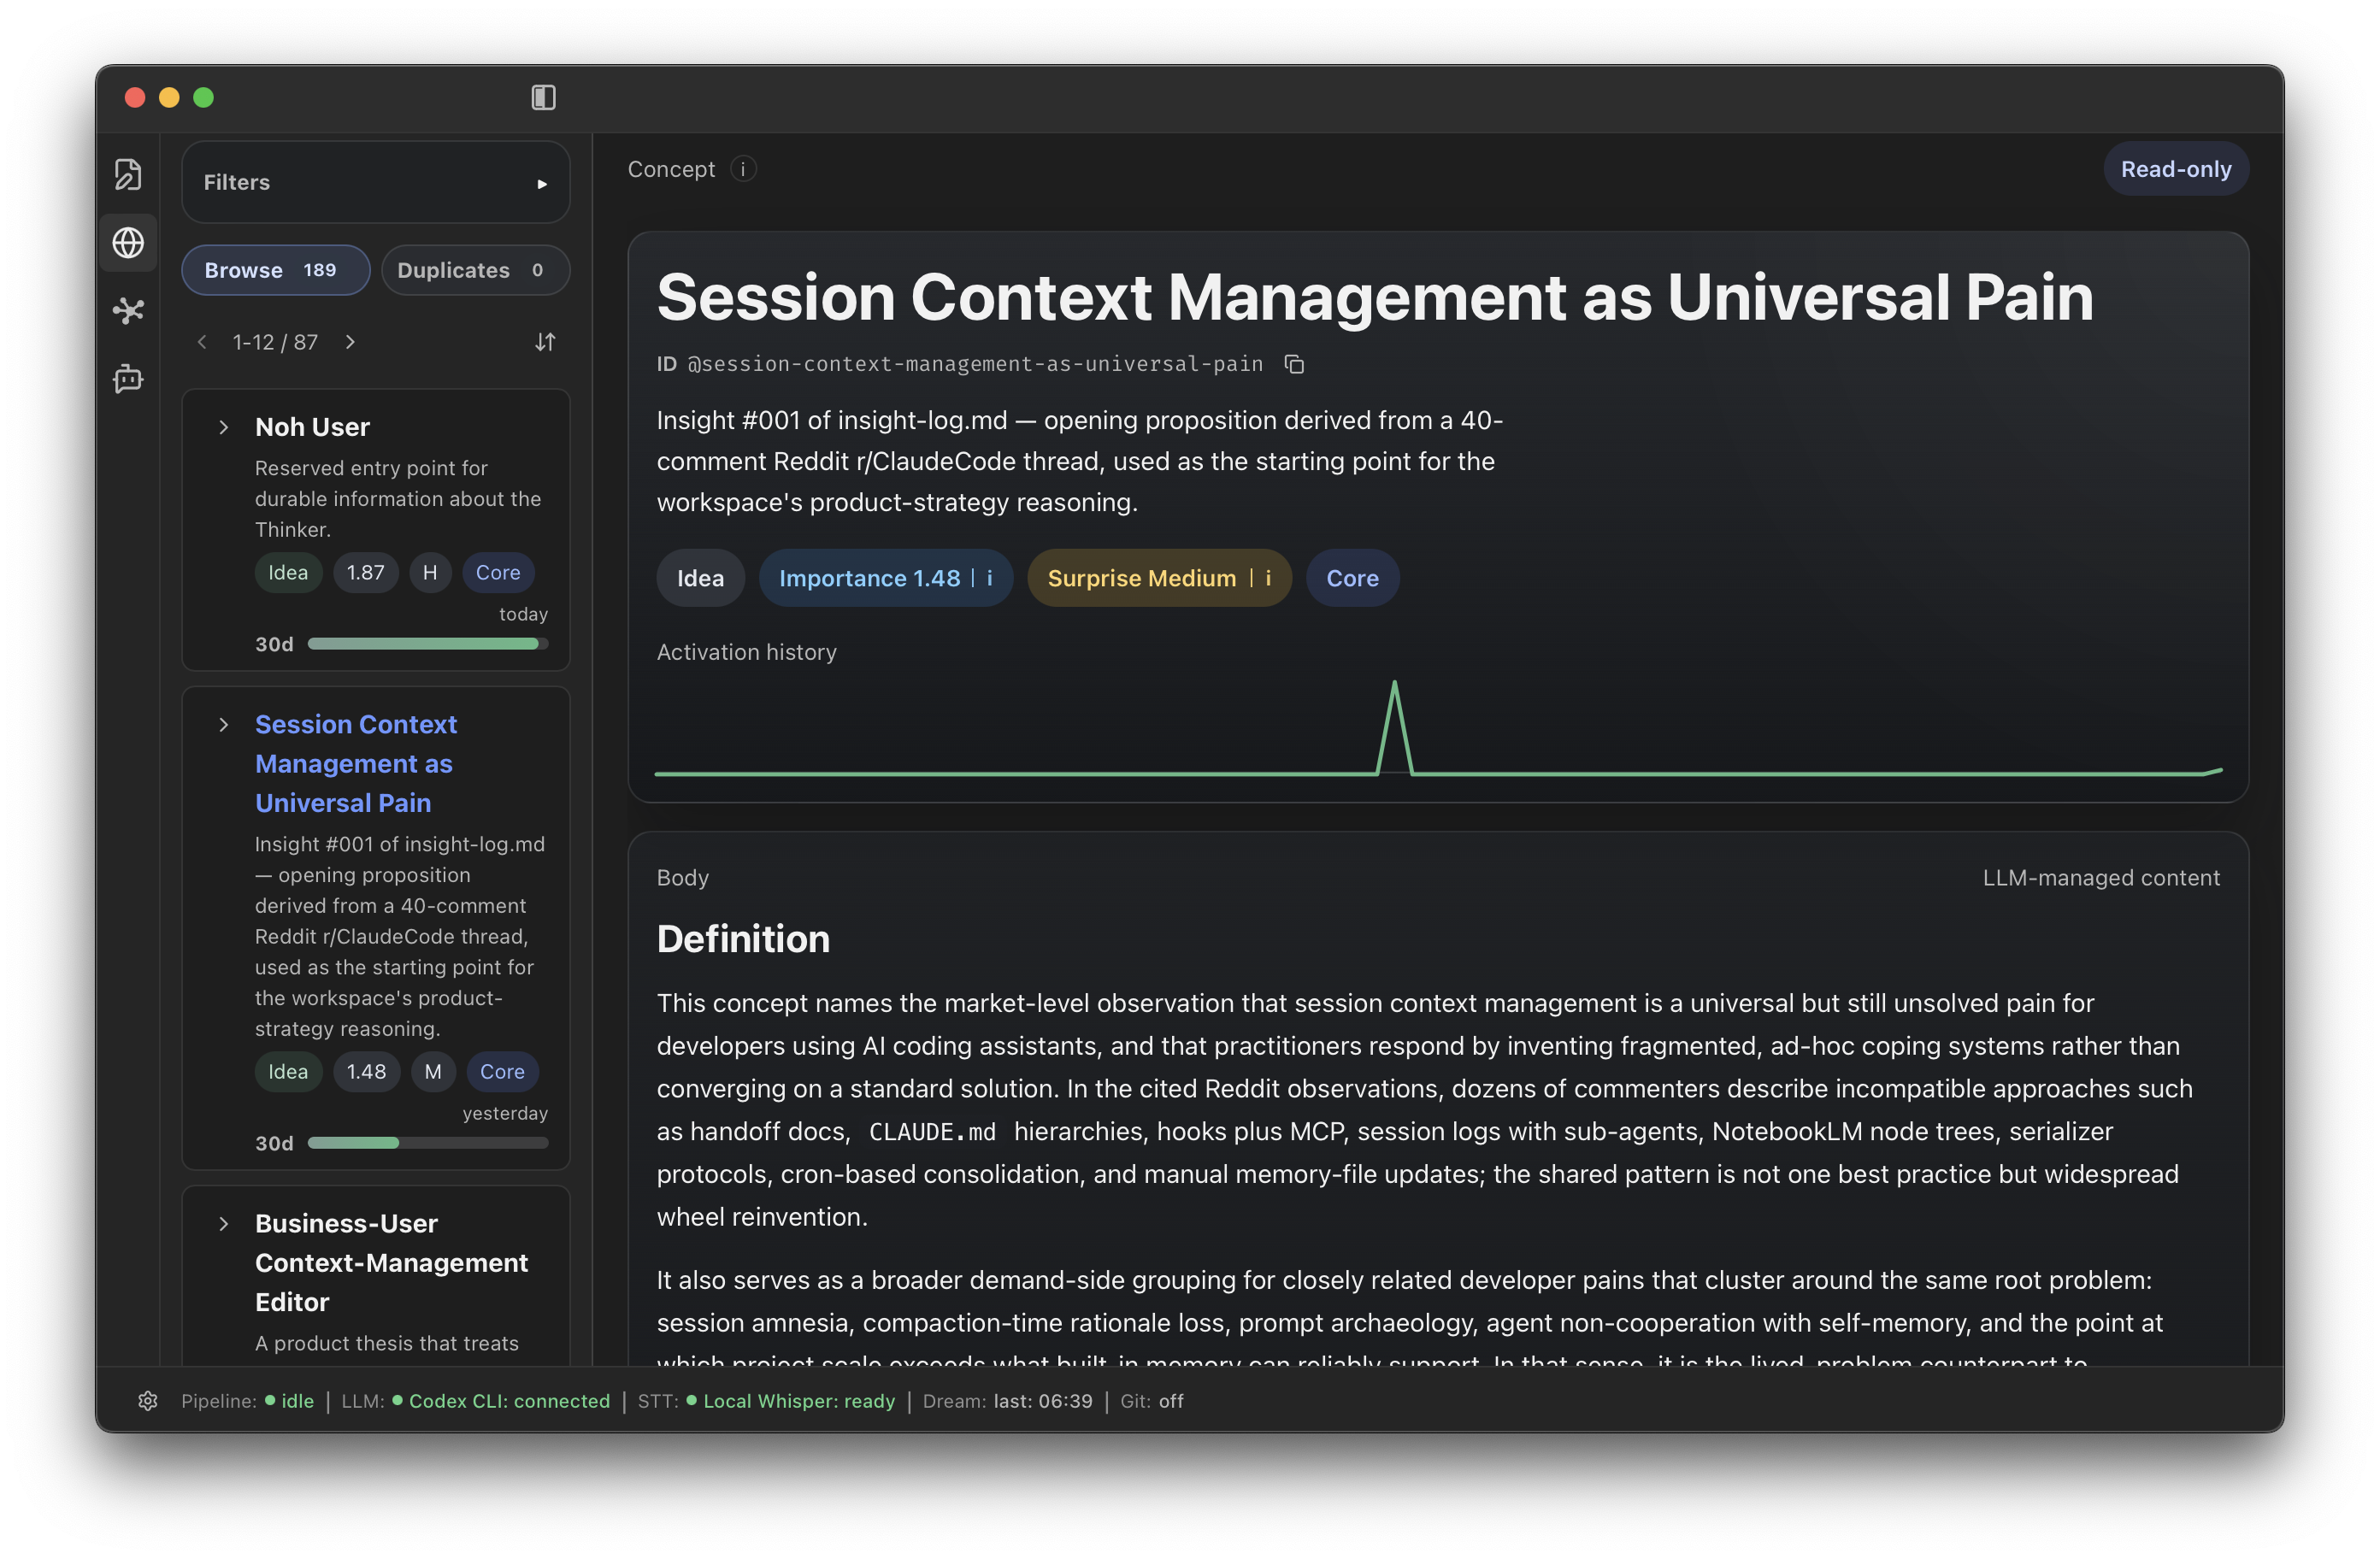Copy the concept ID to clipboard

1294,364
